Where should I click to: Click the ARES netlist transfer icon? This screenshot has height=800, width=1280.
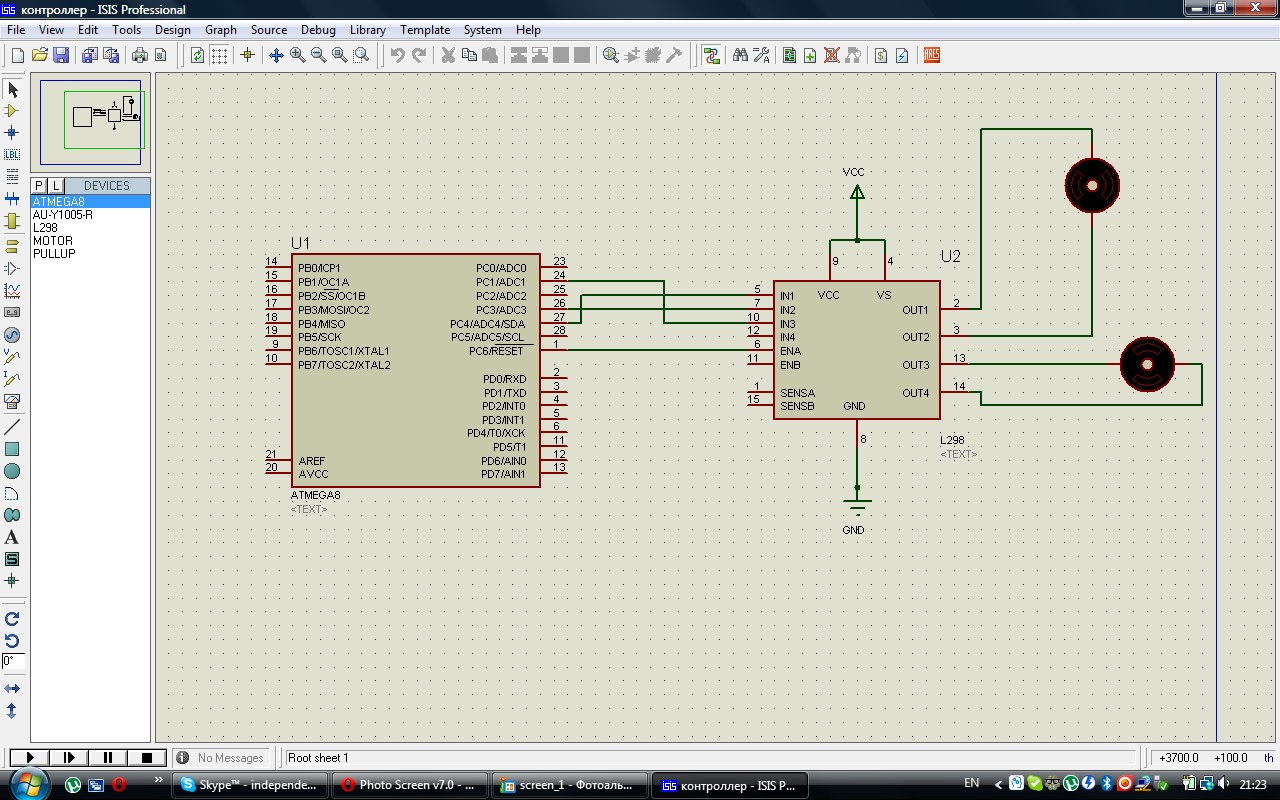tap(932, 56)
